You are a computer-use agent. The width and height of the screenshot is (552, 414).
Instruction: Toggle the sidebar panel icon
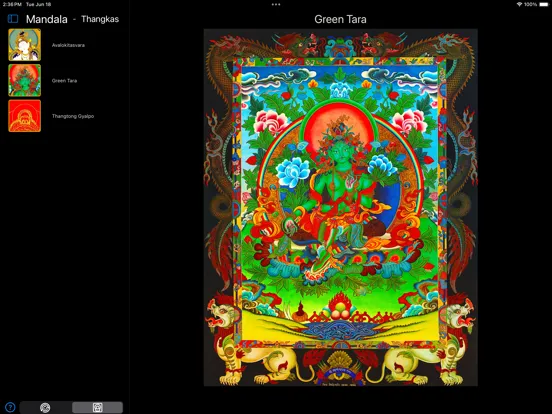click(x=13, y=19)
